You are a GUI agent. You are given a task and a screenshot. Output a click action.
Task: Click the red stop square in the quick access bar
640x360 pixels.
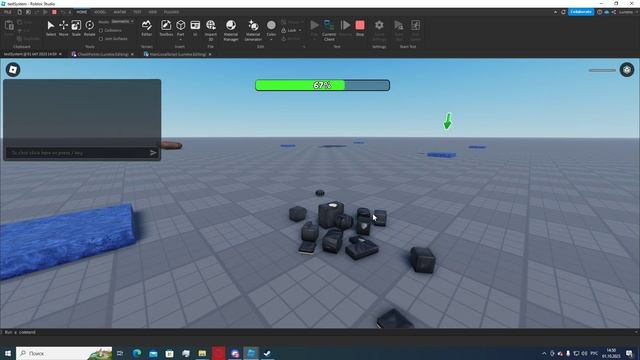[x=54, y=12]
